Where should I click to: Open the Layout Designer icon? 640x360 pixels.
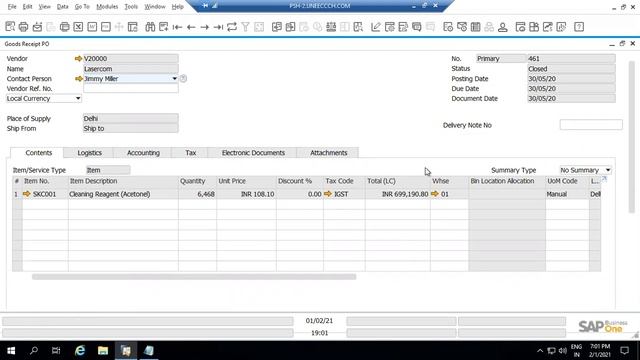pyautogui.click(x=389, y=27)
